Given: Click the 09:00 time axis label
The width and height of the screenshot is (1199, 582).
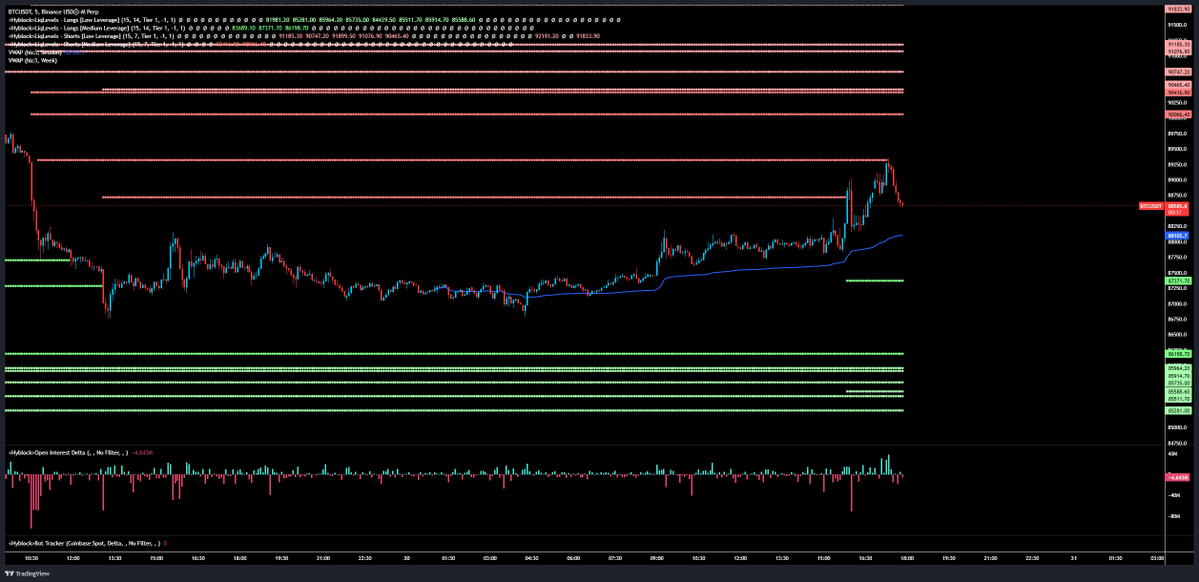Looking at the screenshot, I should 656,559.
